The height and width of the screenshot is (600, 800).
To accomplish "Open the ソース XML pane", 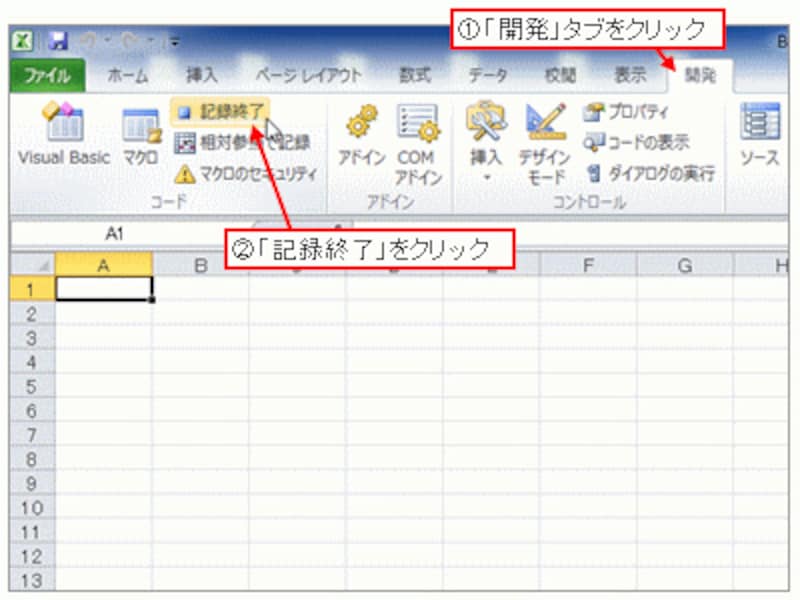I will click(x=759, y=135).
